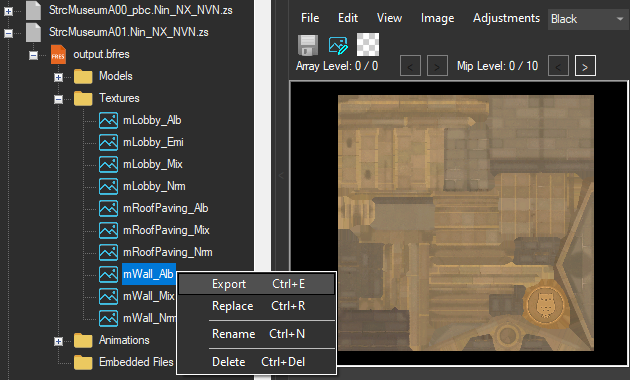Screen dimensions: 630x380
Task: Click the Save floppy disk icon
Action: [308, 45]
